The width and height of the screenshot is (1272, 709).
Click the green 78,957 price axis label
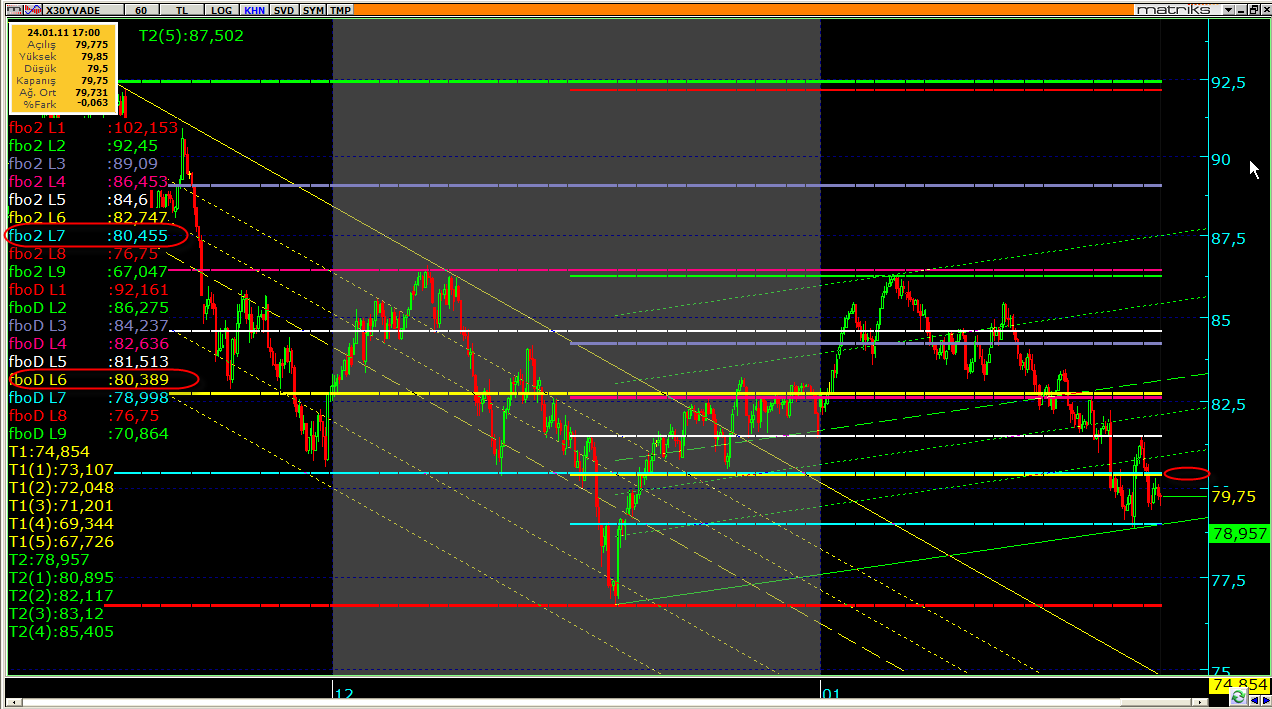[x=1239, y=534]
